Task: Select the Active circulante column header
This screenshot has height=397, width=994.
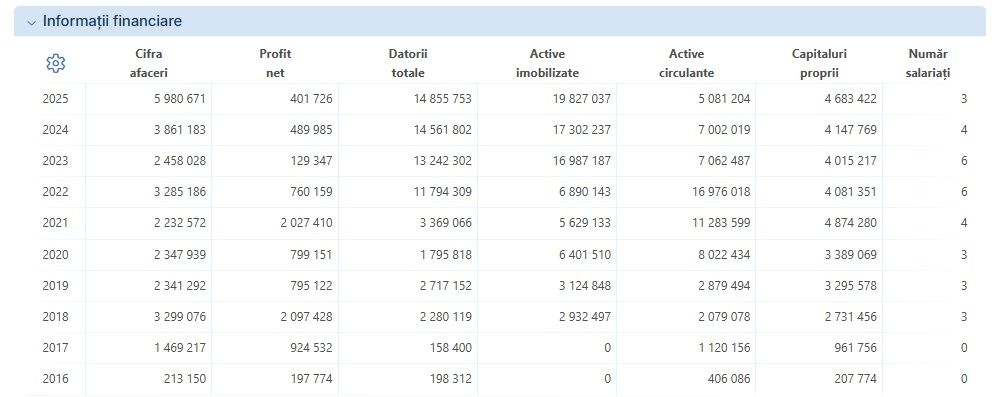Action: click(x=687, y=63)
